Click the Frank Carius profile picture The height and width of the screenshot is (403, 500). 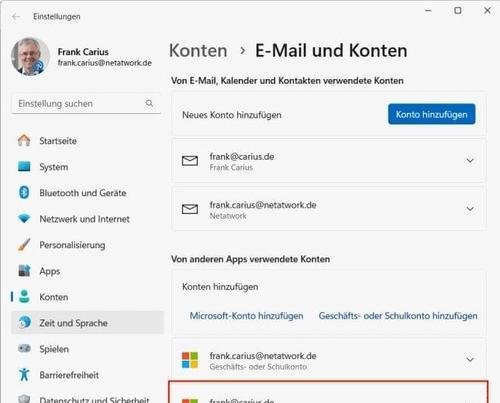tap(30, 56)
